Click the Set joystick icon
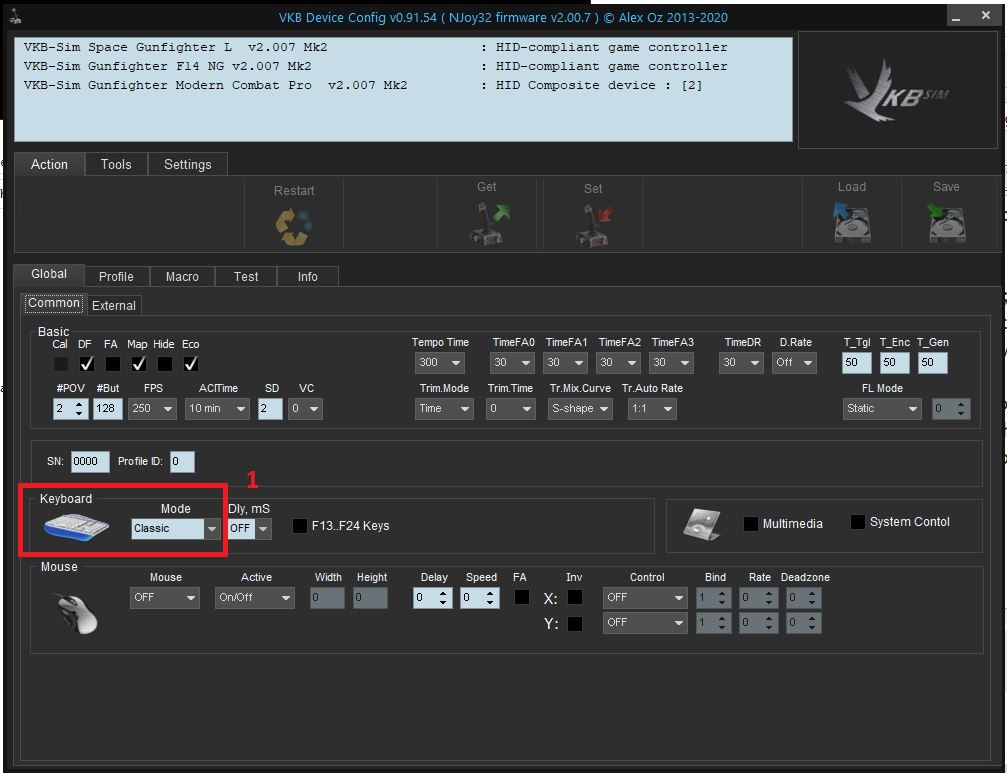1007x773 pixels. [594, 225]
